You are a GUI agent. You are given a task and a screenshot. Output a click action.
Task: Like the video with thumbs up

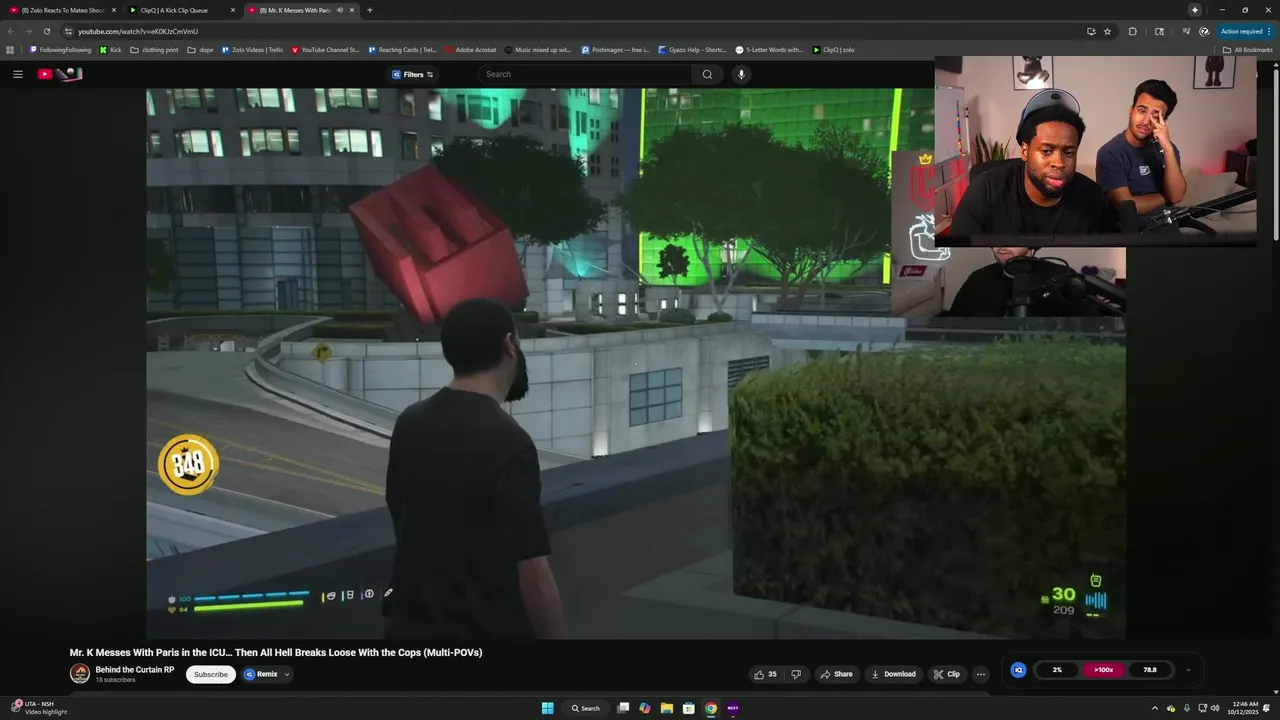coord(766,674)
